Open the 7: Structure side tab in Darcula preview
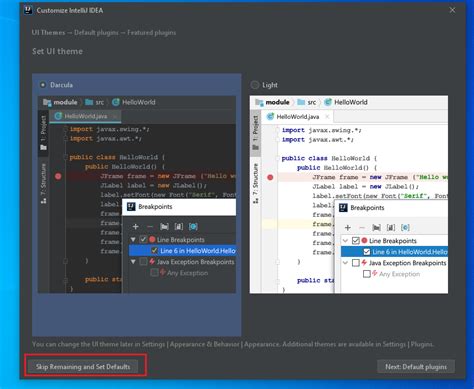This screenshot has width=474, height=389. [x=43, y=183]
